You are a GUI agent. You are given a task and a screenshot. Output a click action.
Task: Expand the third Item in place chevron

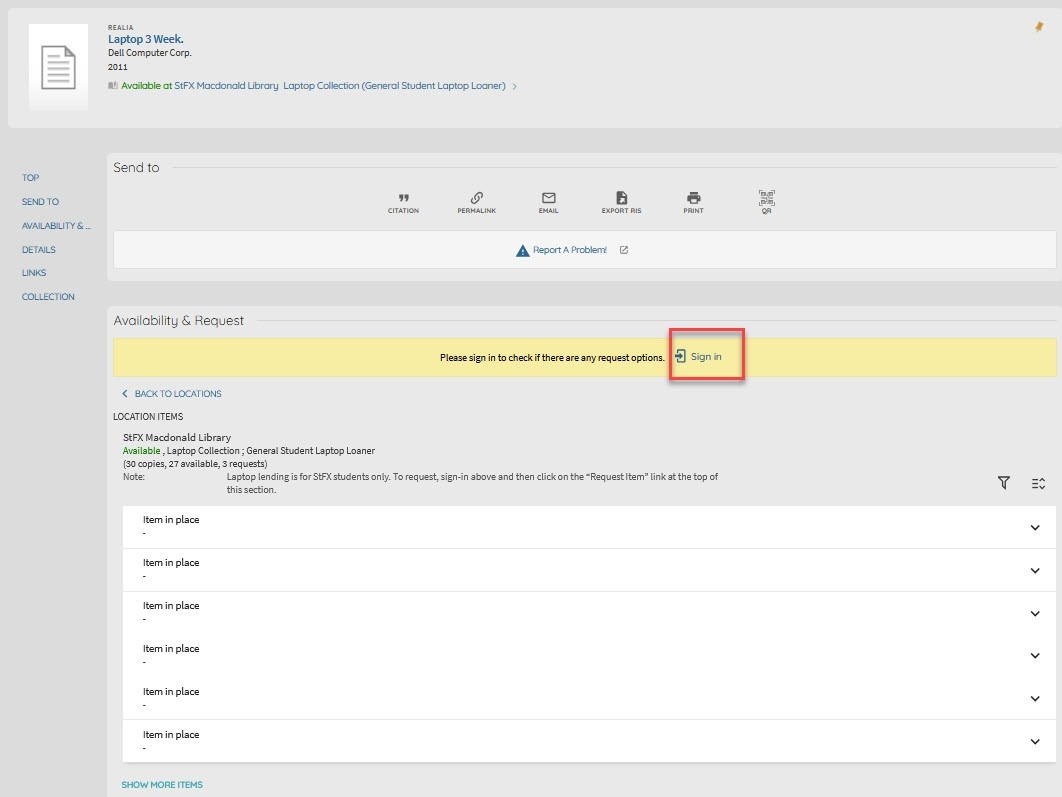point(1035,613)
